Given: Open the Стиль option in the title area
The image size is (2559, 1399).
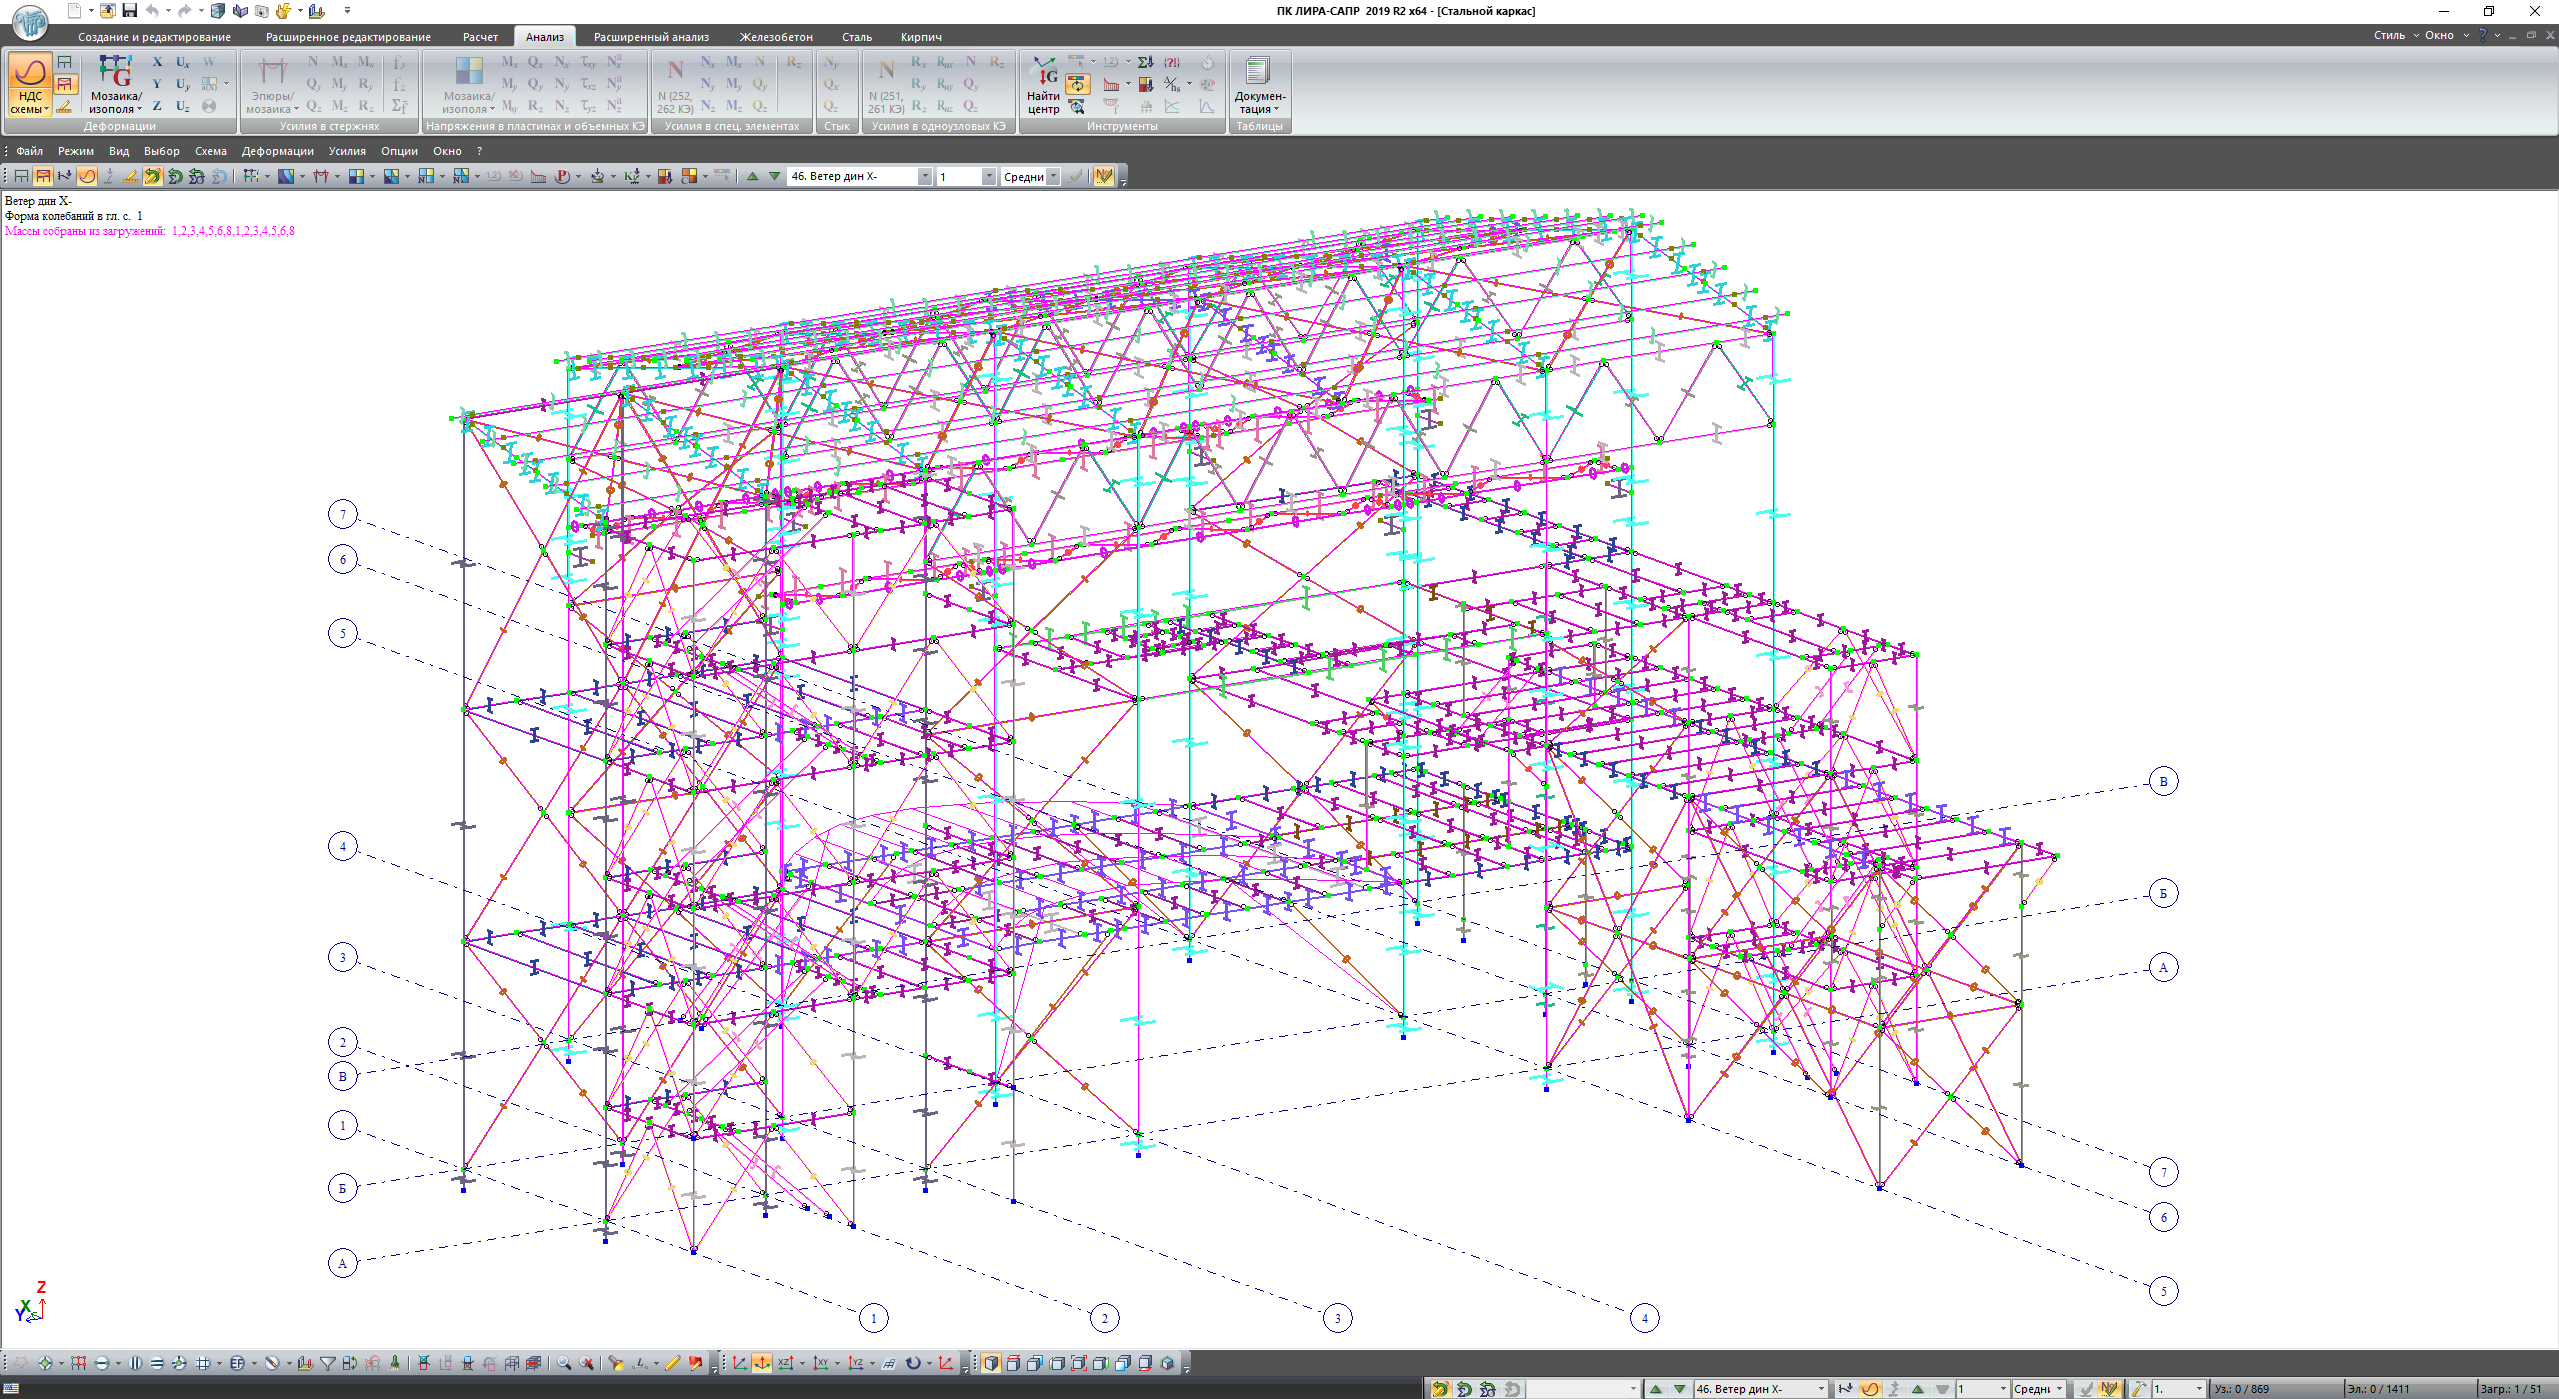Looking at the screenshot, I should pos(2389,35).
